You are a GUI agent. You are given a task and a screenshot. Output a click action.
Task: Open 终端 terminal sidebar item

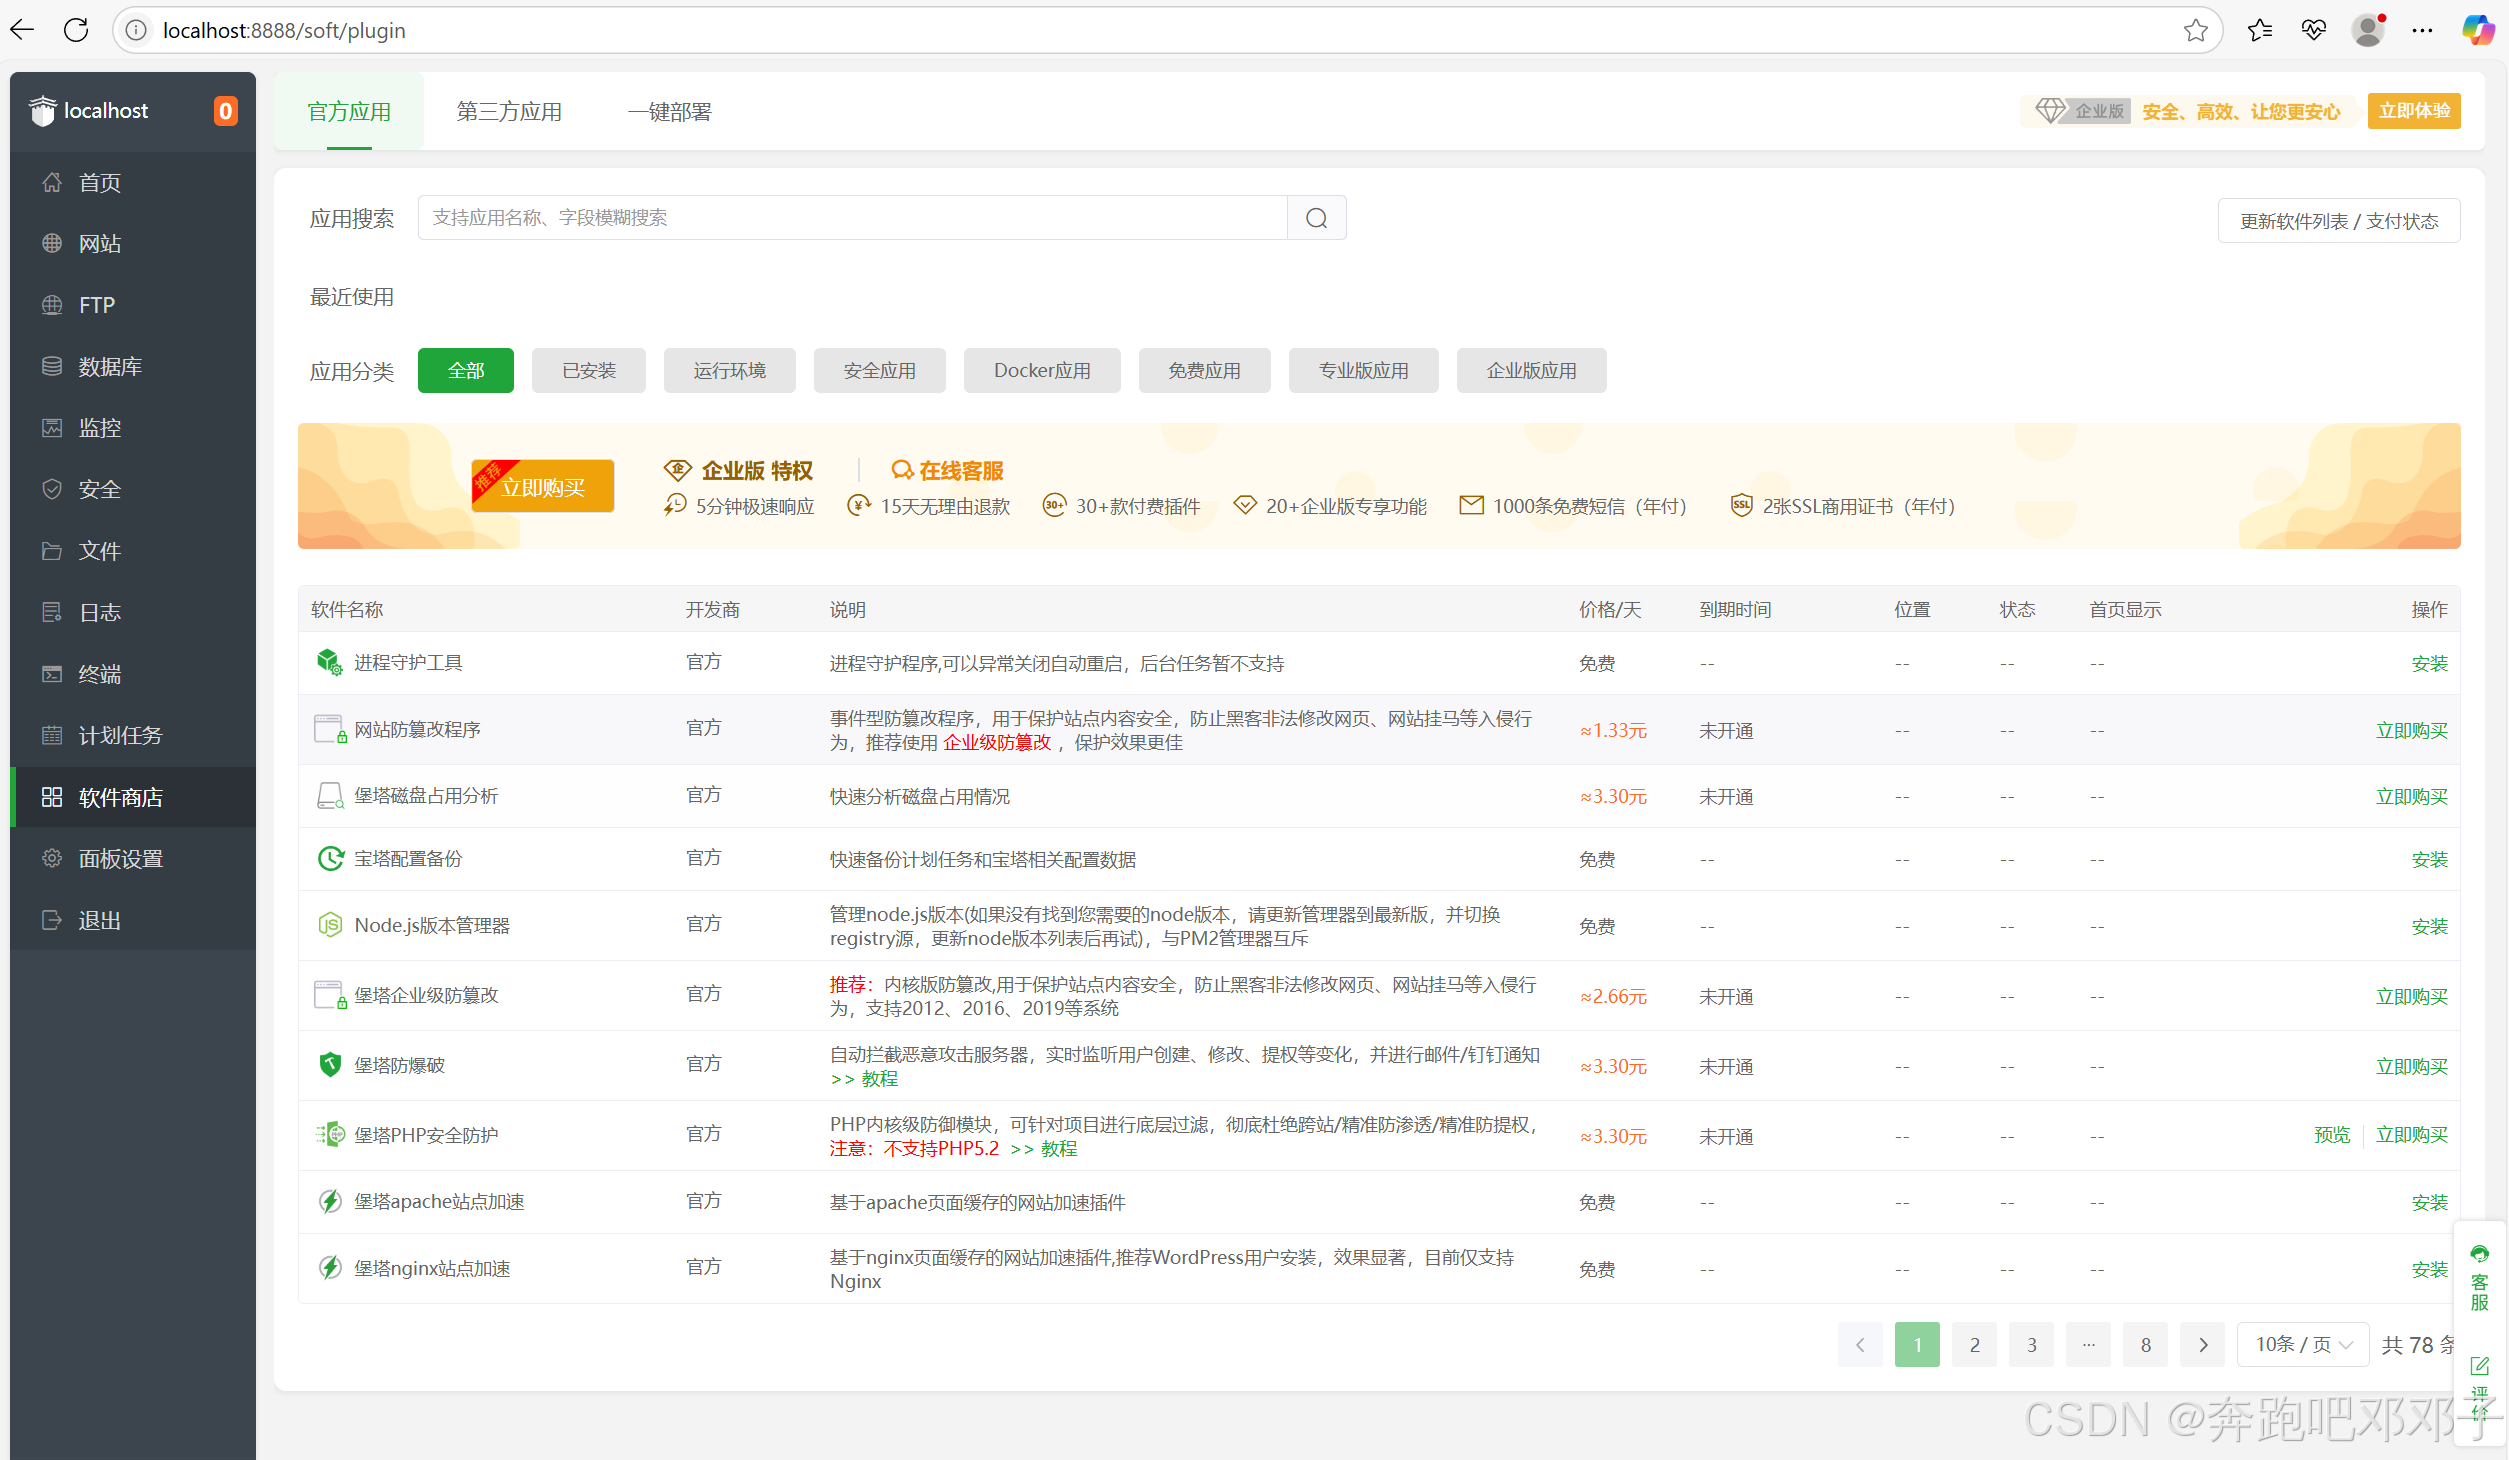133,674
